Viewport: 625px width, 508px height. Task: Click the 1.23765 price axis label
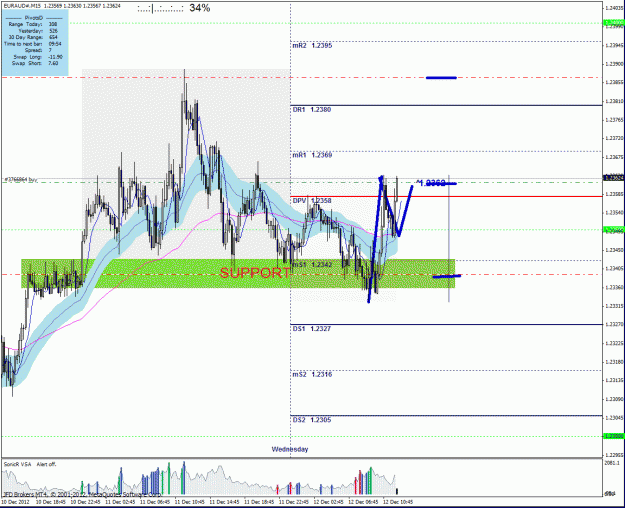coord(614,120)
